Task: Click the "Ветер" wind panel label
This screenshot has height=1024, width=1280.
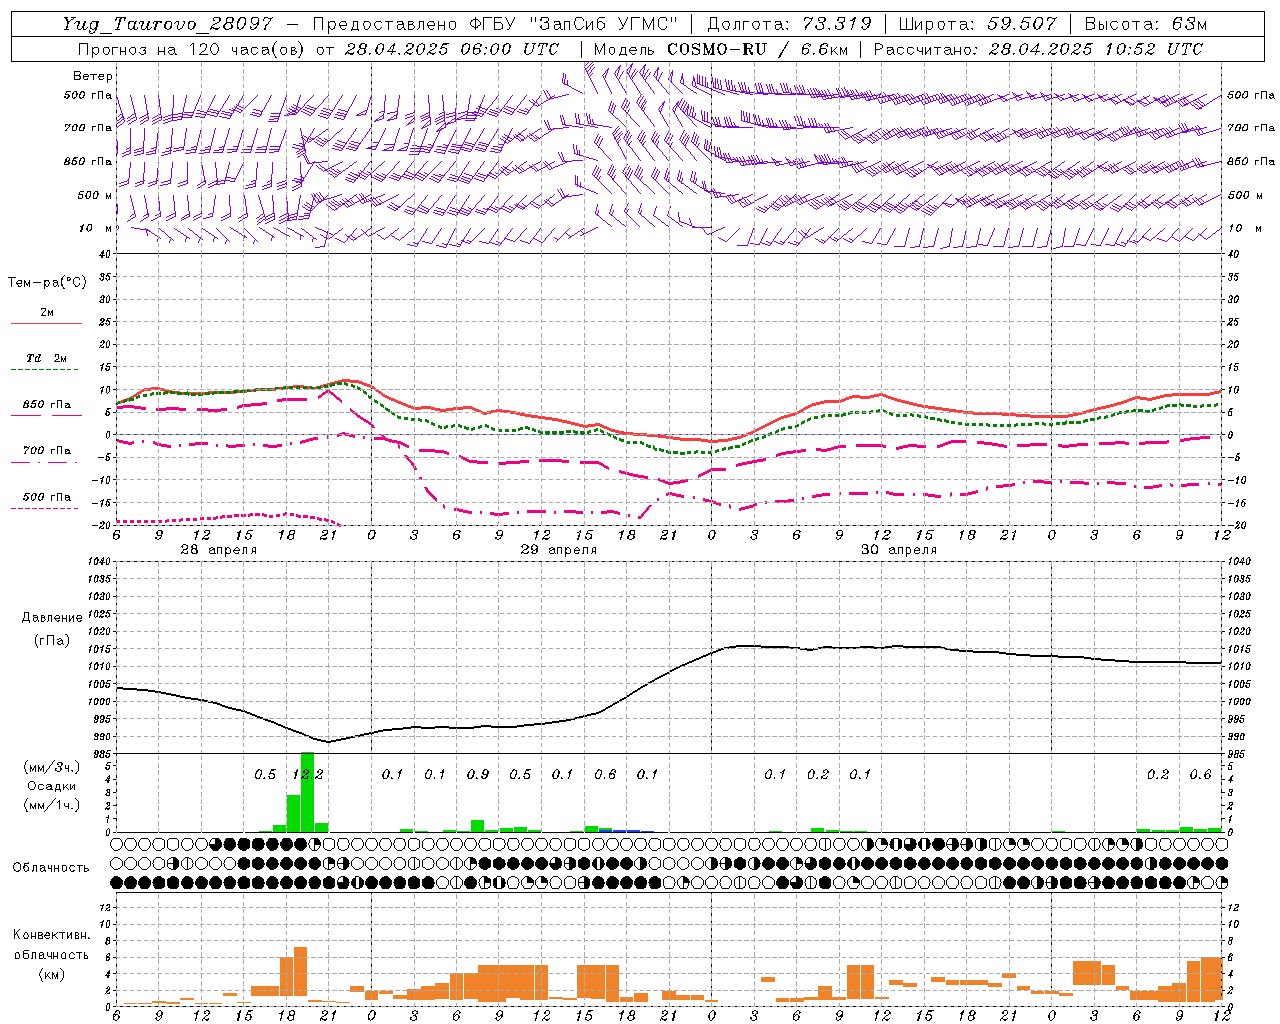Action: [93, 76]
